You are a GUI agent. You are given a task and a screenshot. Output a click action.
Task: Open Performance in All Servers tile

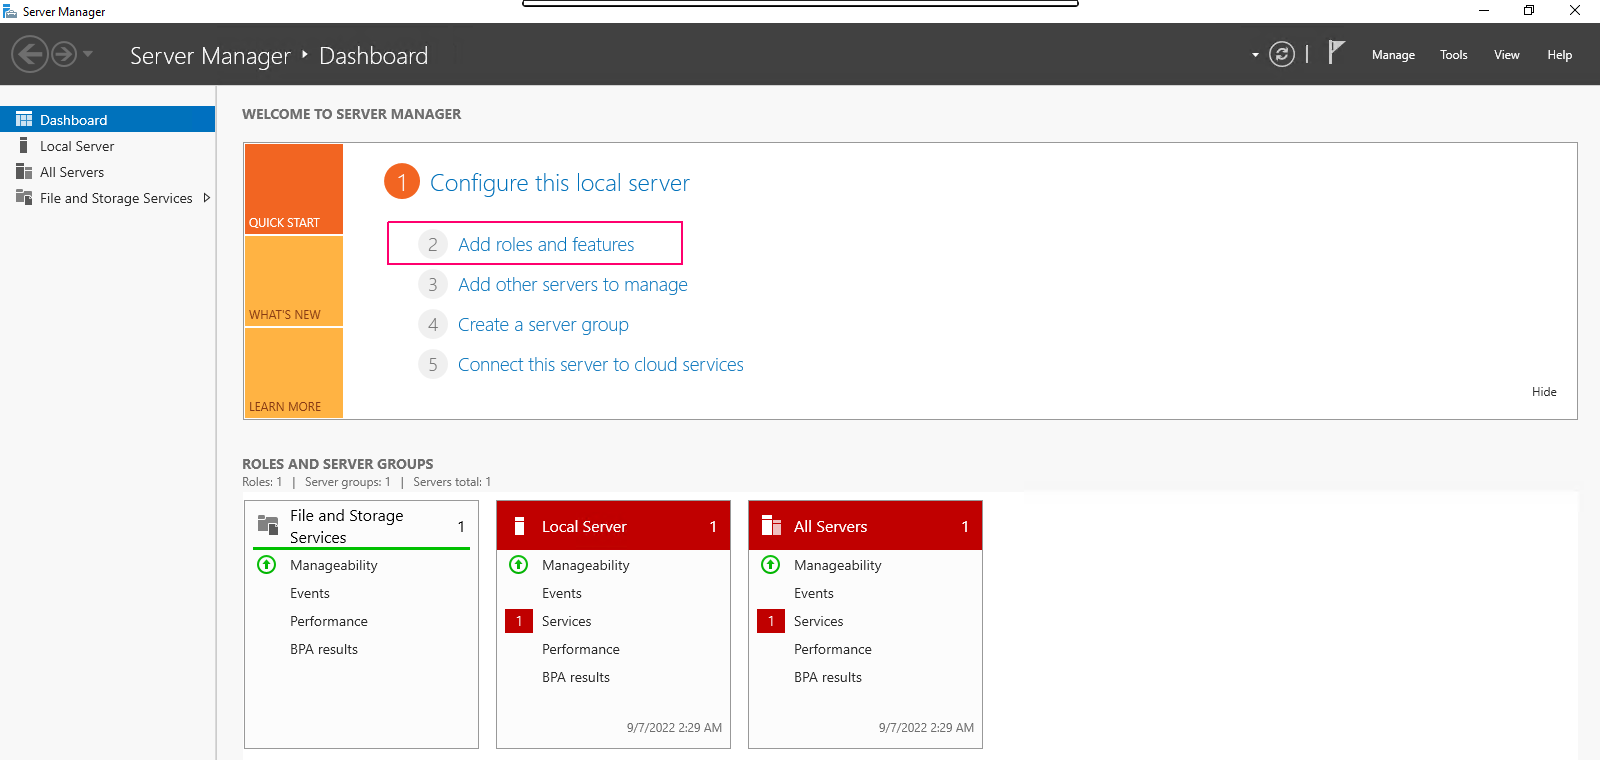coord(833,649)
